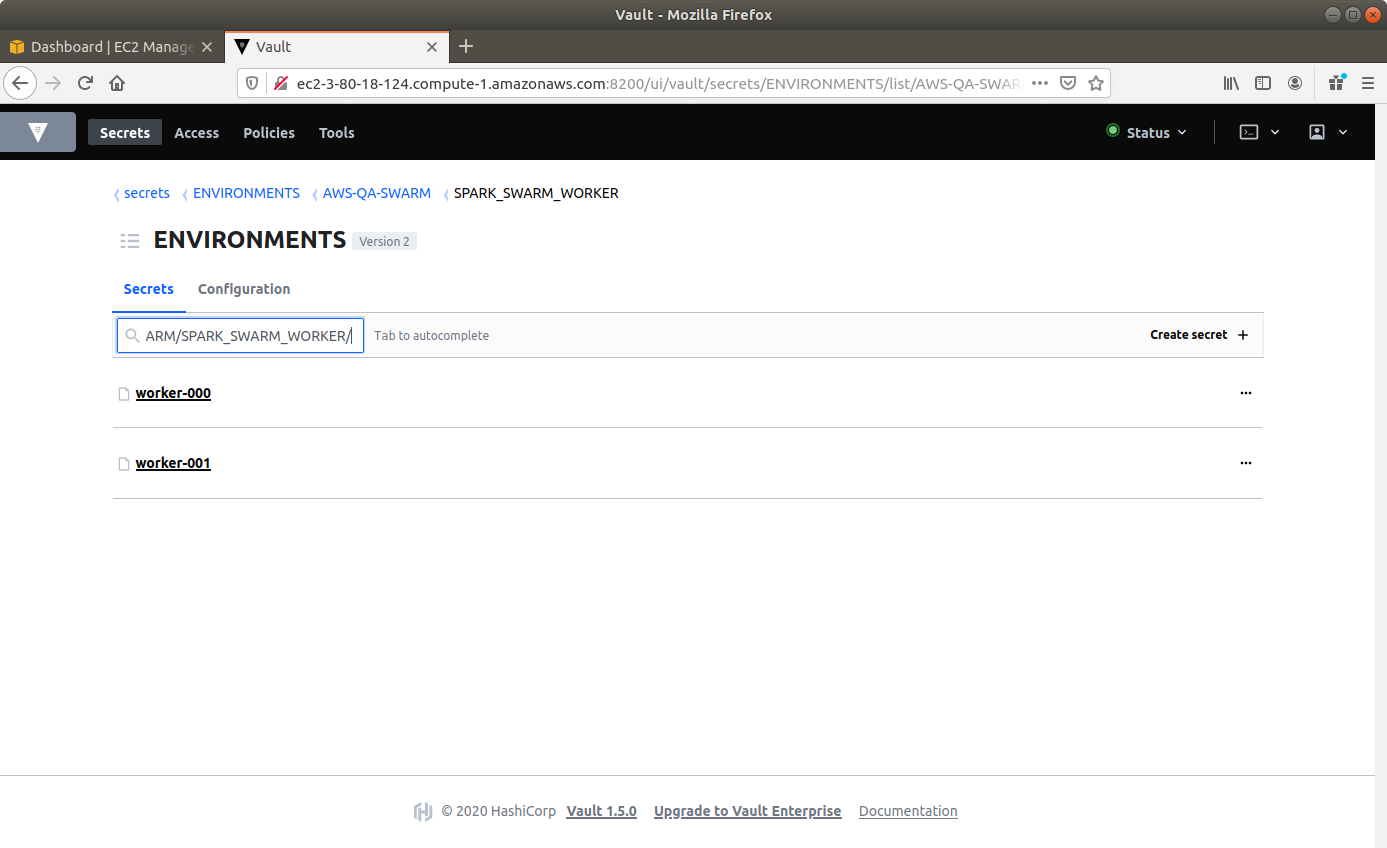
Task: Go to AWS-QA-SWARM breadcrumb link
Action: tap(377, 193)
